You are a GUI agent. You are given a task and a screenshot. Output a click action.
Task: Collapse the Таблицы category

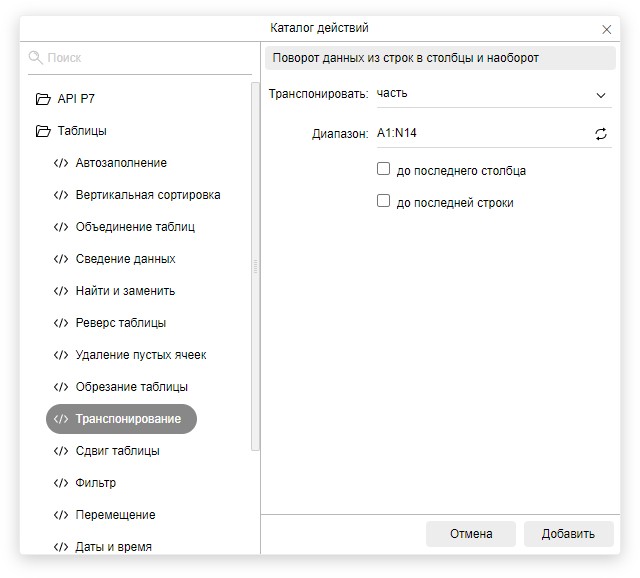point(82,131)
